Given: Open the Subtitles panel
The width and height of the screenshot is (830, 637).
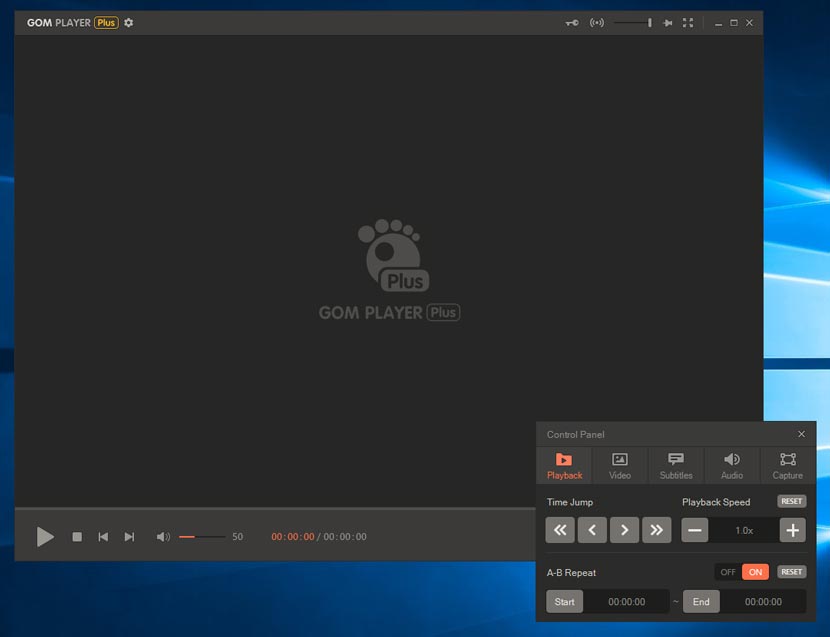Looking at the screenshot, I should (675, 465).
